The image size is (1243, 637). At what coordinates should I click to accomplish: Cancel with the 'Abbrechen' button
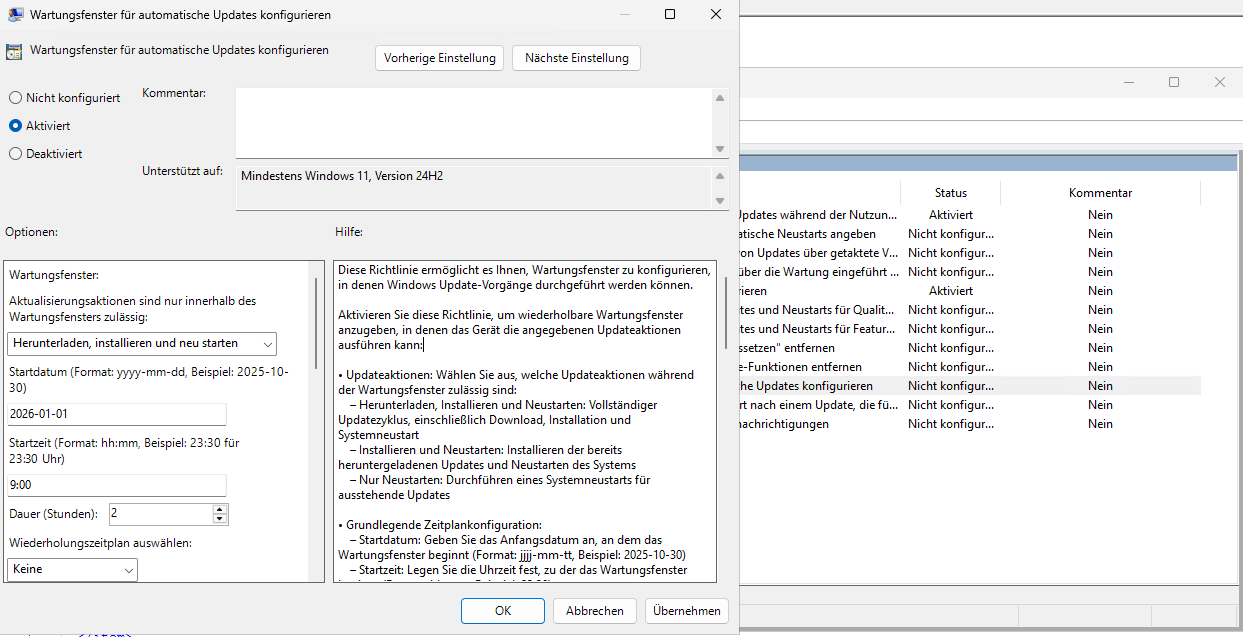(x=595, y=611)
